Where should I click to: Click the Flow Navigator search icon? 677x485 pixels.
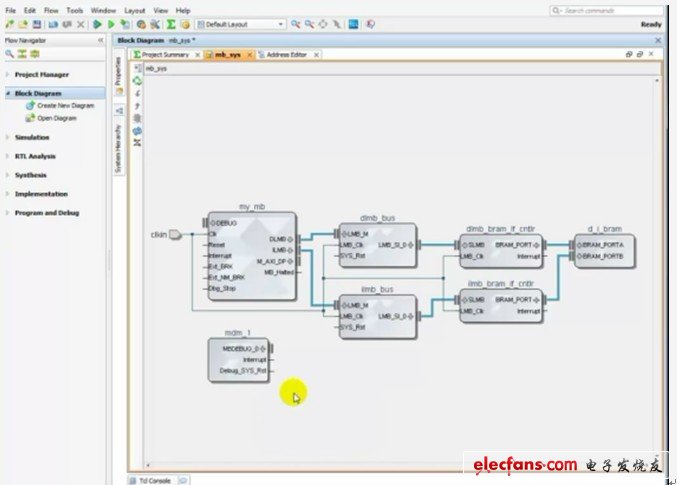(x=9, y=52)
